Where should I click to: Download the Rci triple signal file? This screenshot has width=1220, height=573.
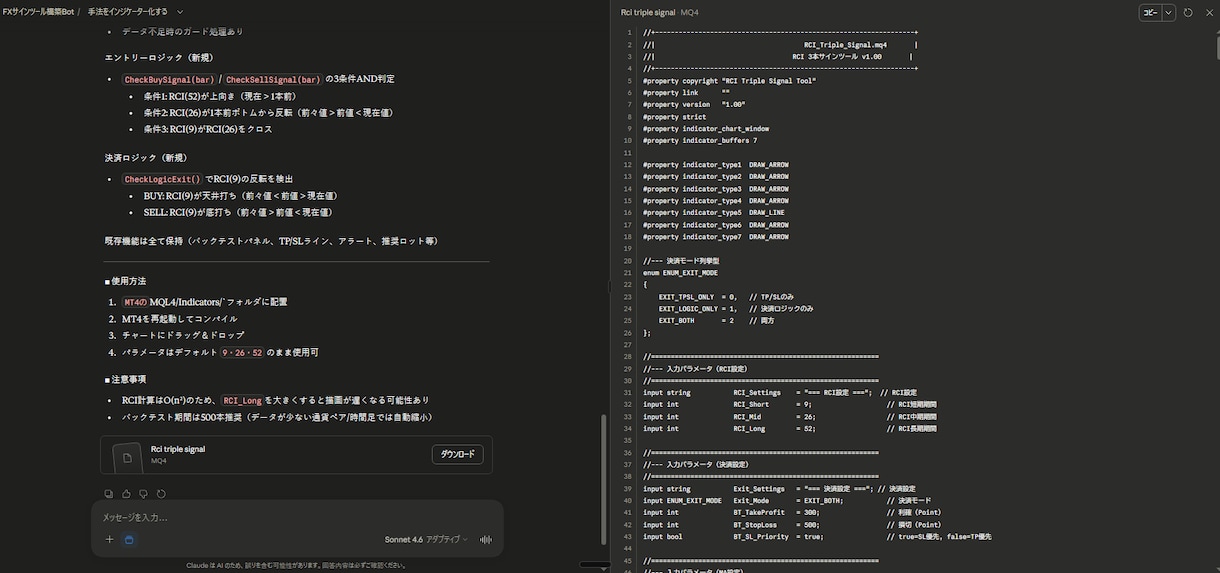[x=458, y=454]
